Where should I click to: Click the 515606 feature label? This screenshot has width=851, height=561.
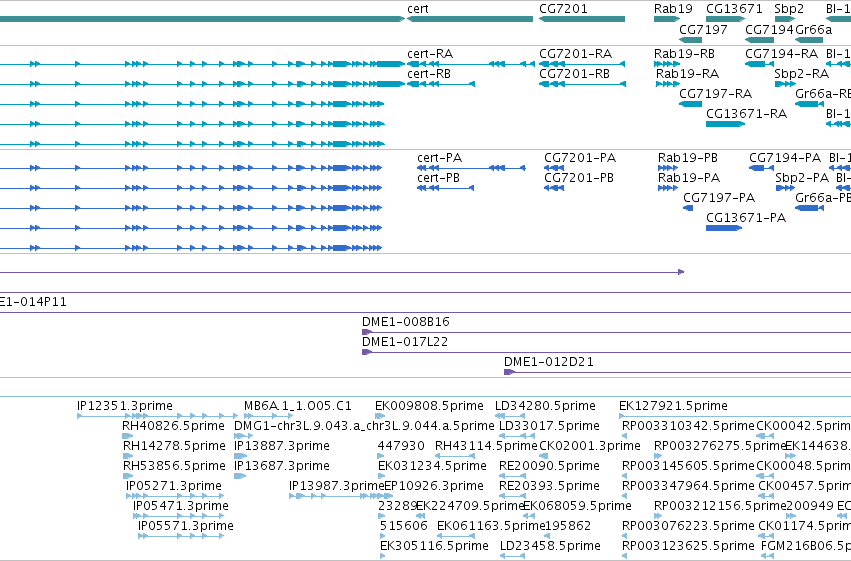pyautogui.click(x=403, y=526)
